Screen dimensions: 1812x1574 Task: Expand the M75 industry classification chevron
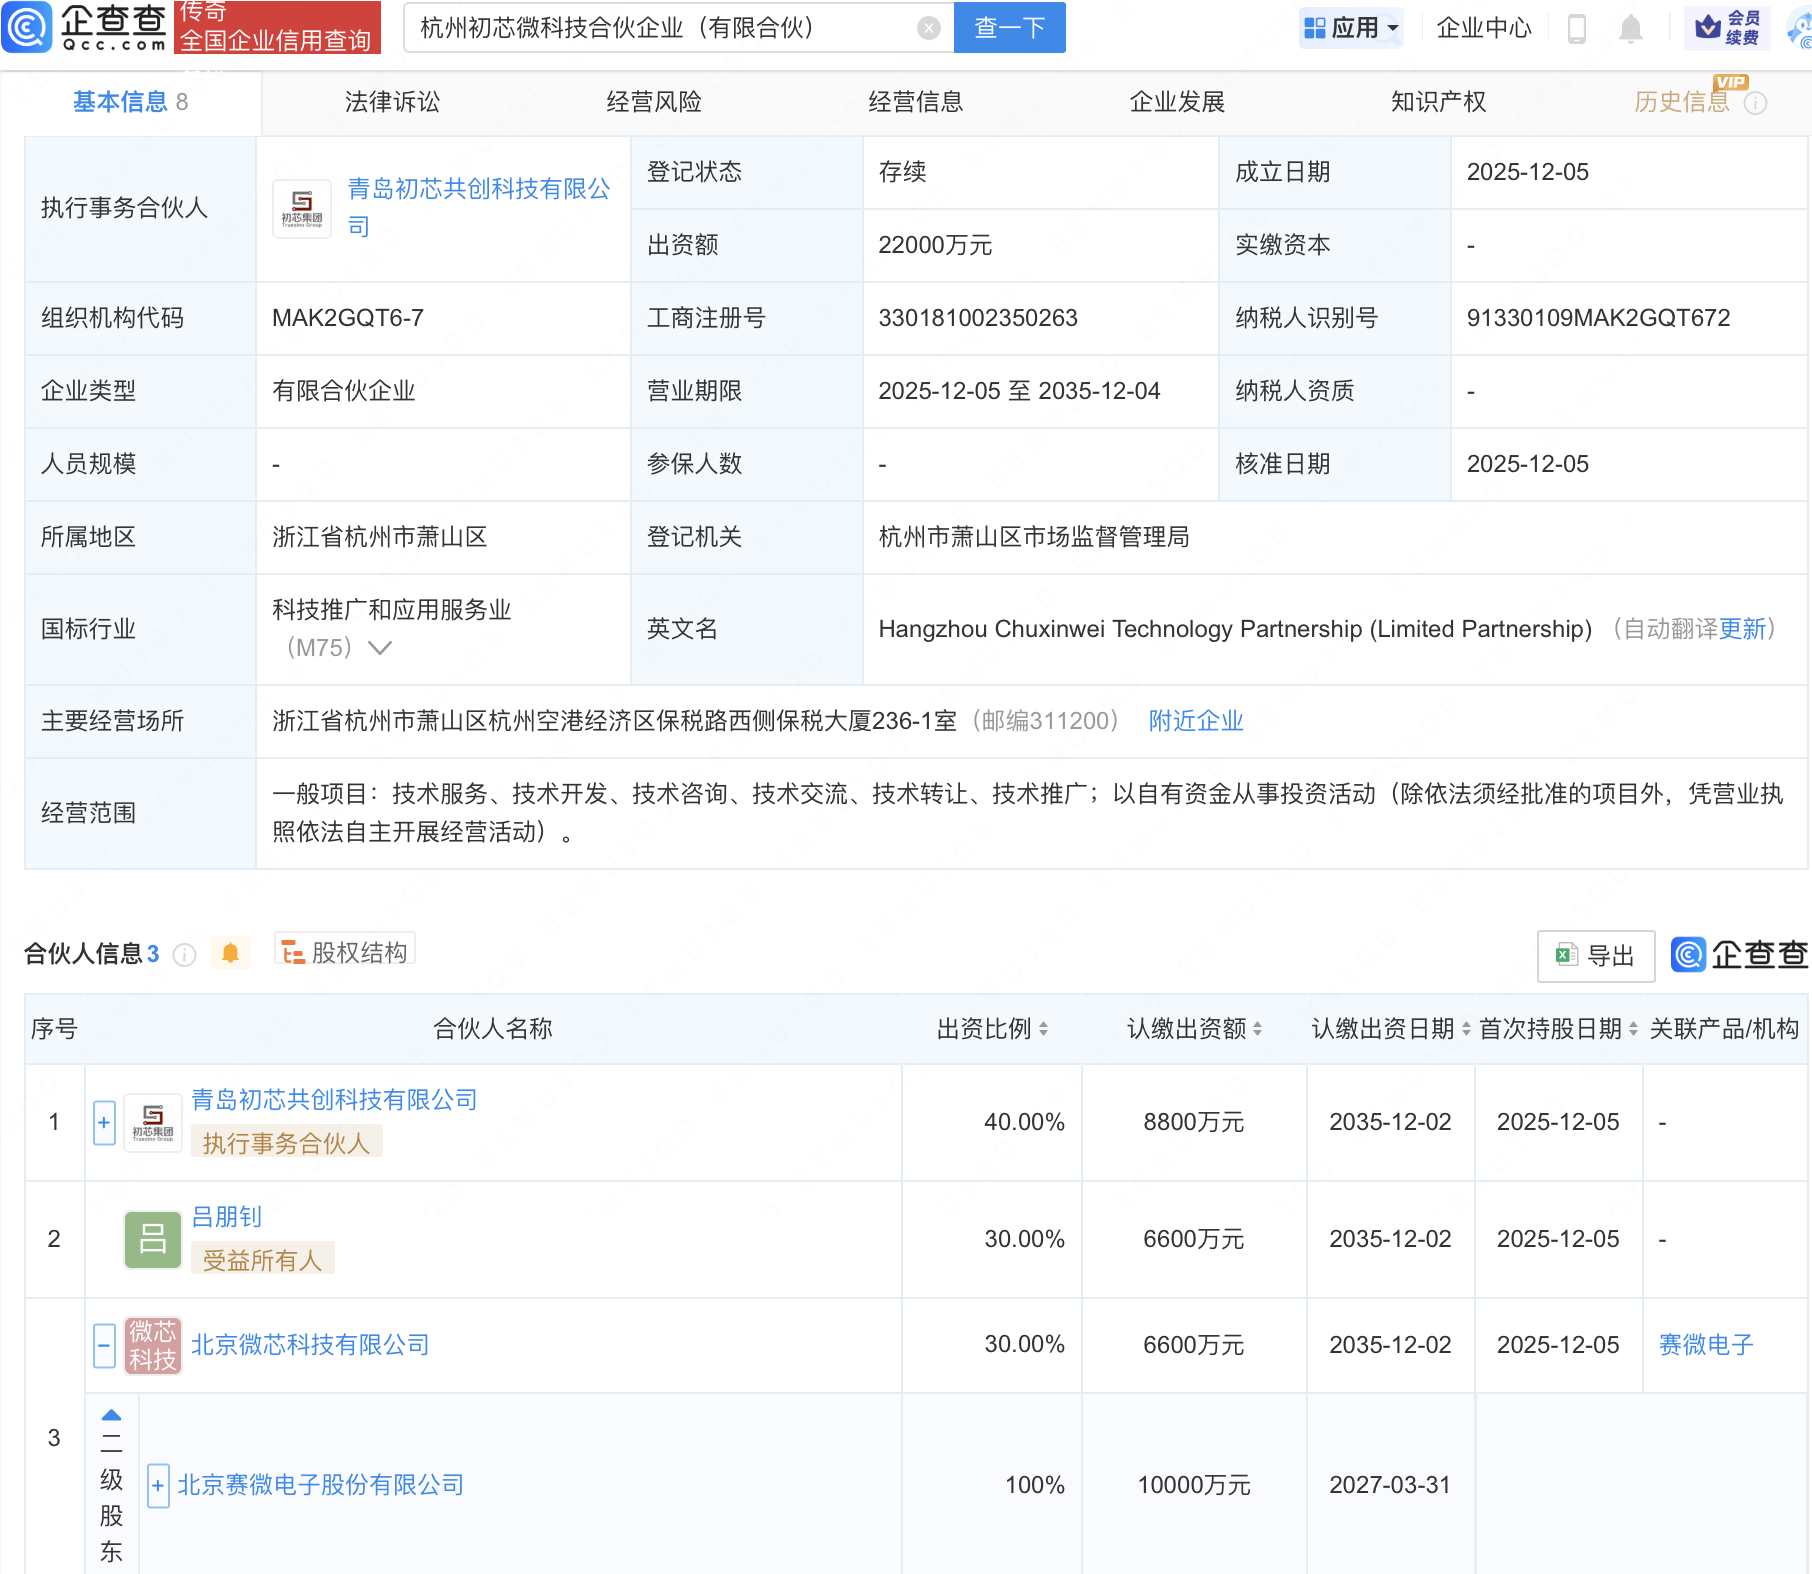click(379, 648)
